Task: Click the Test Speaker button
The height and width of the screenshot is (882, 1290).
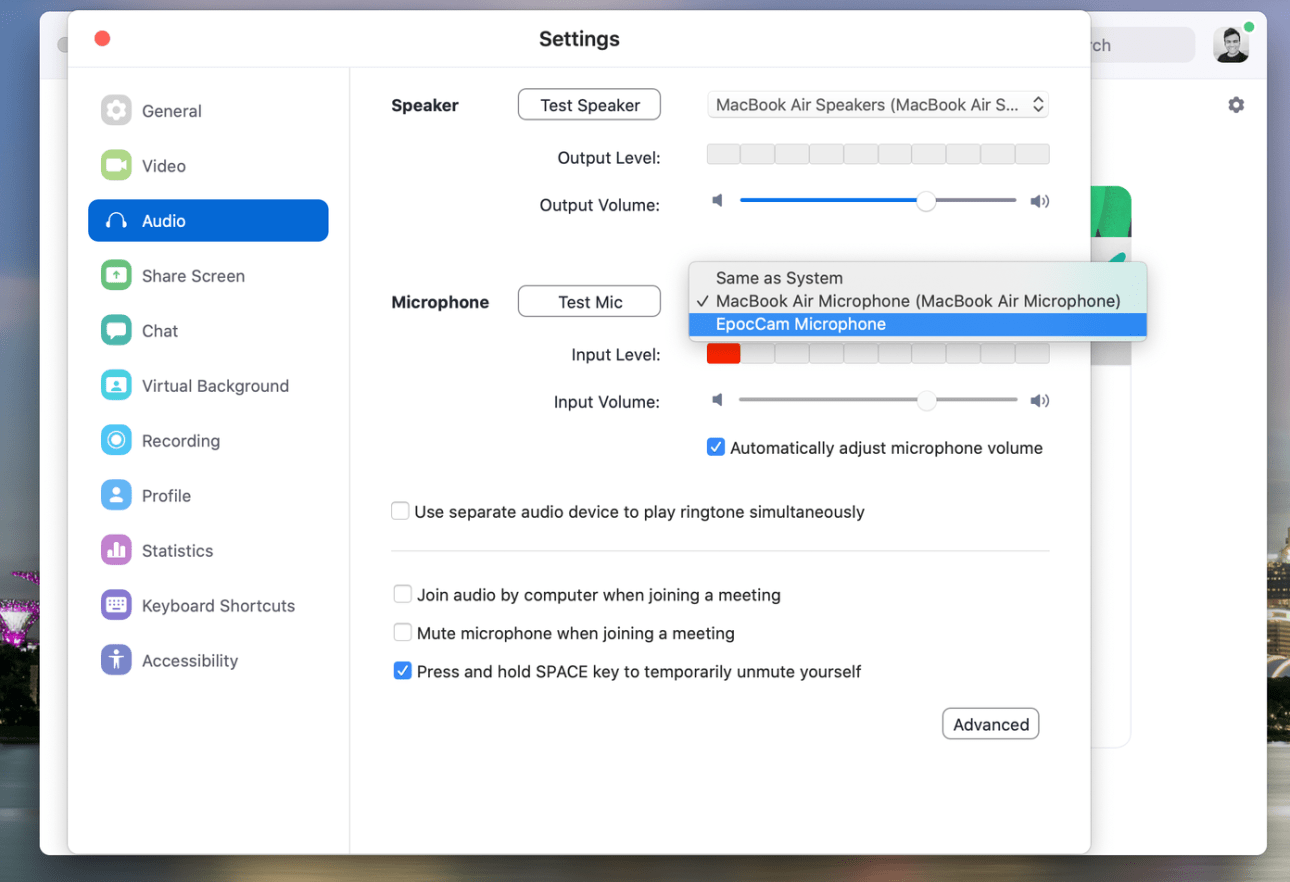Action: [589, 105]
